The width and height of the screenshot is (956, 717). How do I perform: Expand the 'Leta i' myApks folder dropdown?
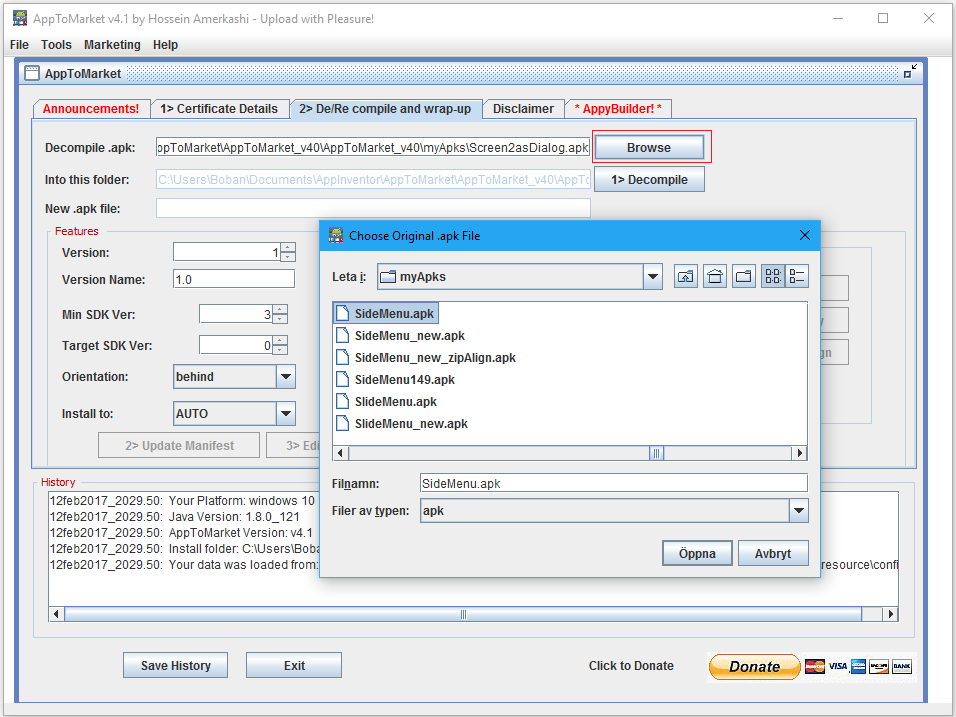652,276
